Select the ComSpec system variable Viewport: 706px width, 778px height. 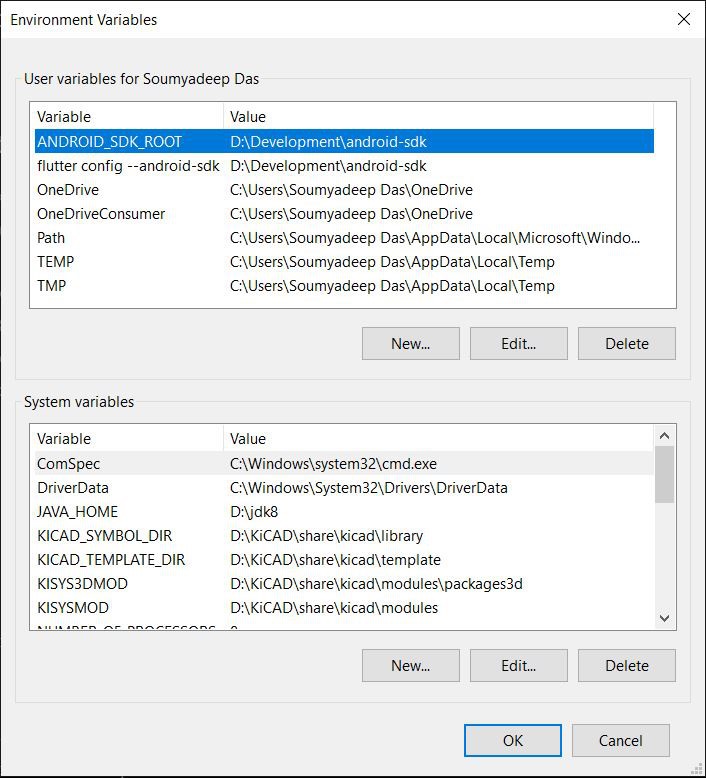69,464
